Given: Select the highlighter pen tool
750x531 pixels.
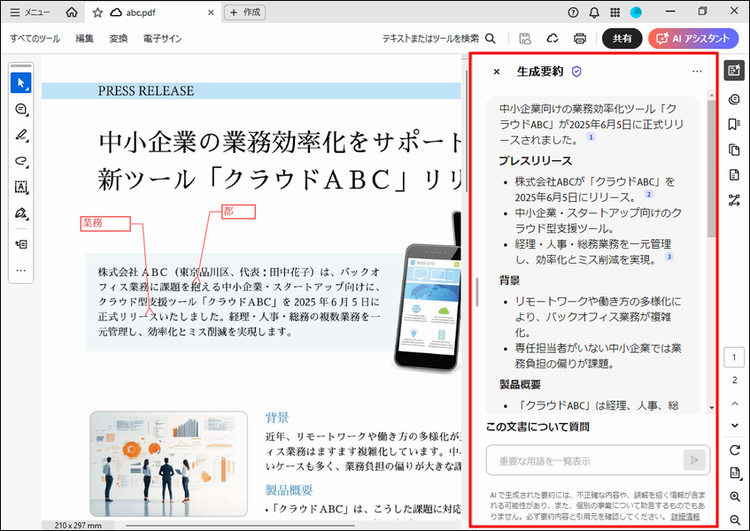Looking at the screenshot, I should point(21,135).
